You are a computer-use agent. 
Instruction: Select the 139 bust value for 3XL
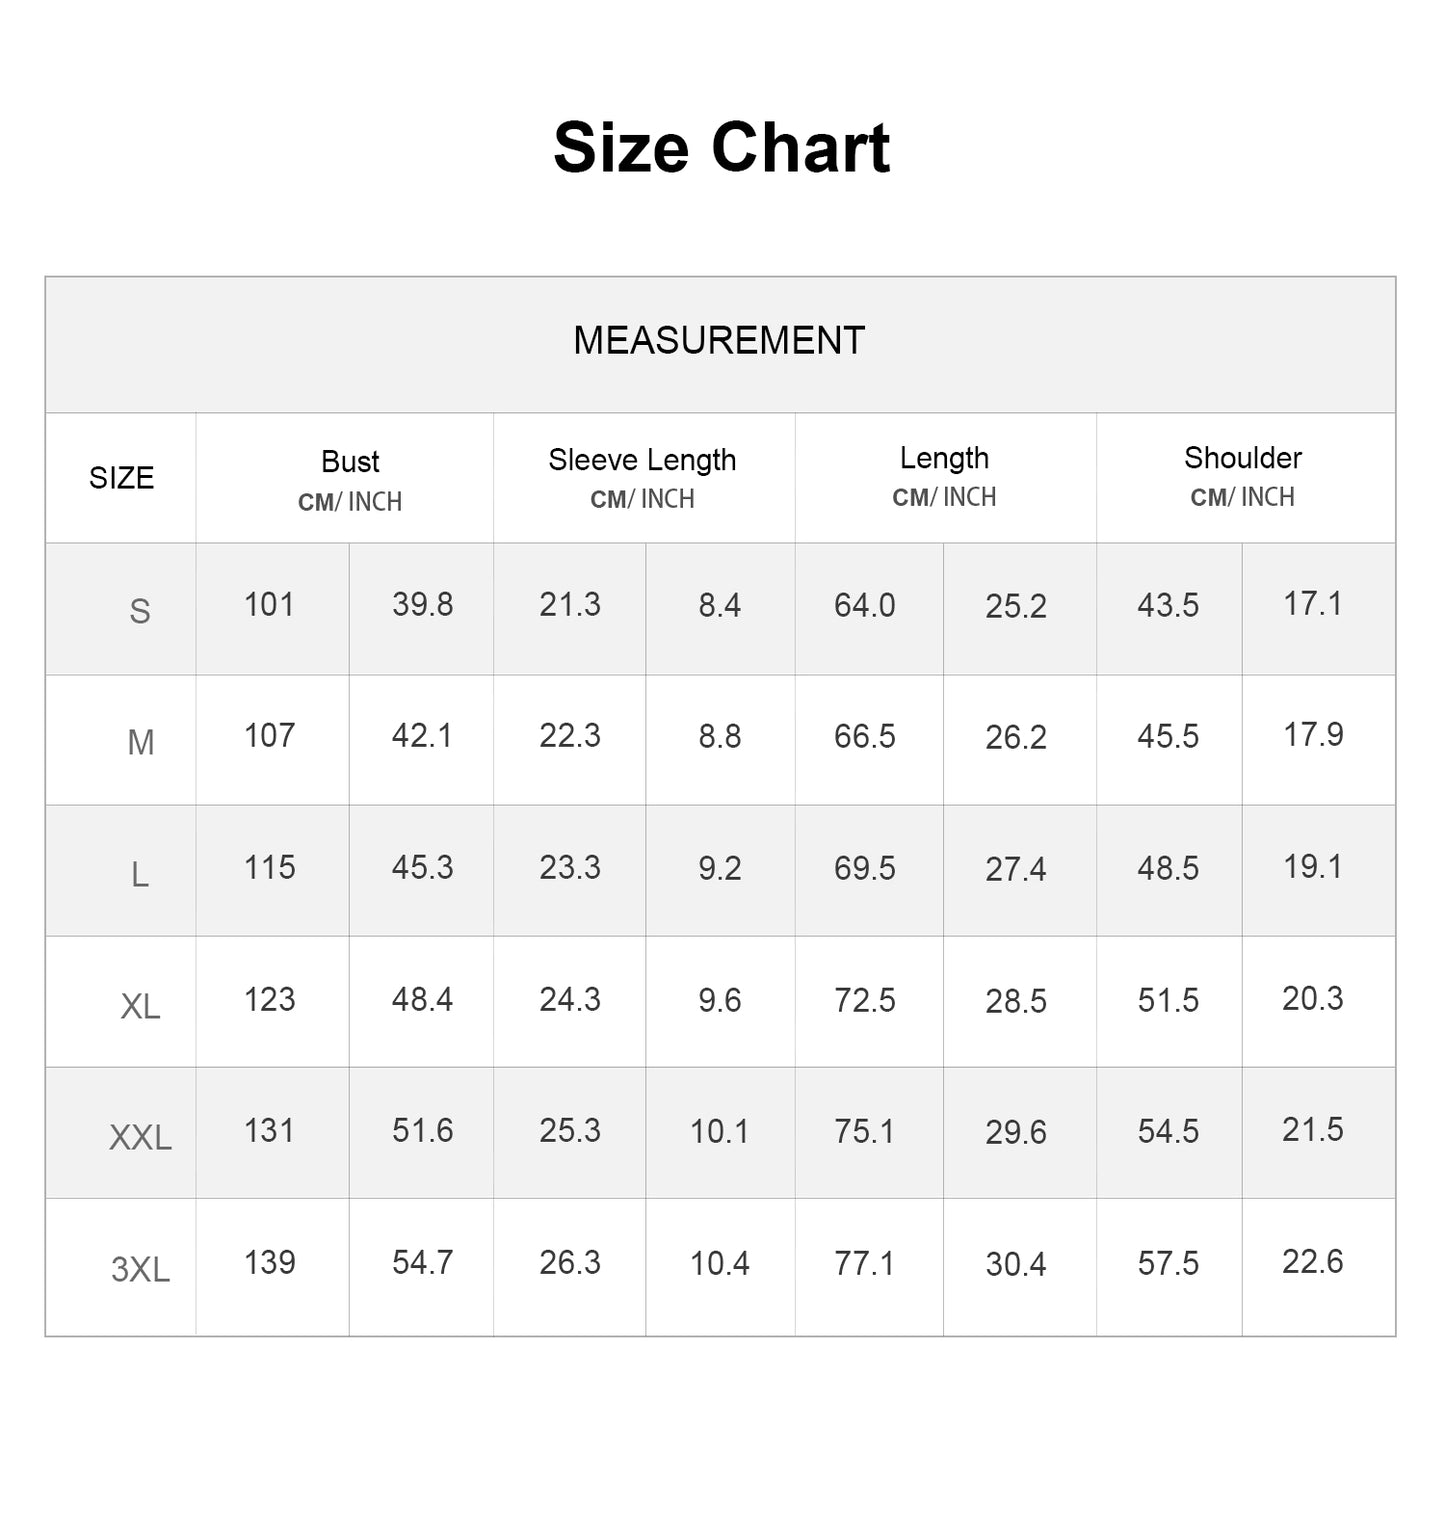[269, 1262]
